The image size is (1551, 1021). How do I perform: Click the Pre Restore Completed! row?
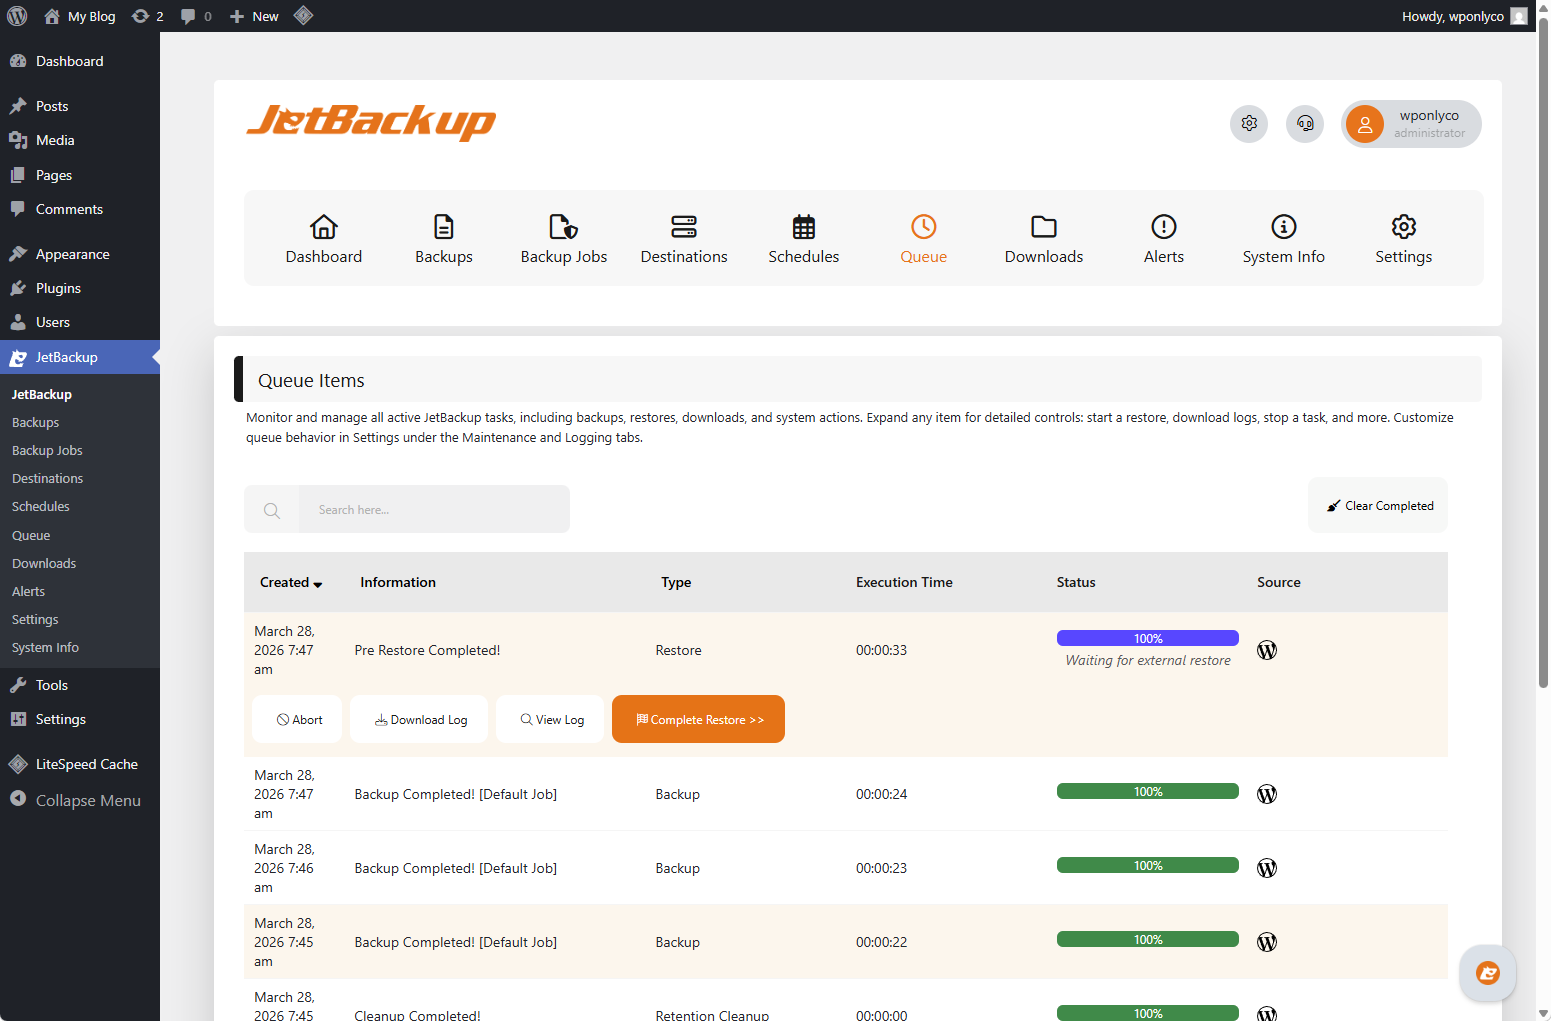(846, 650)
